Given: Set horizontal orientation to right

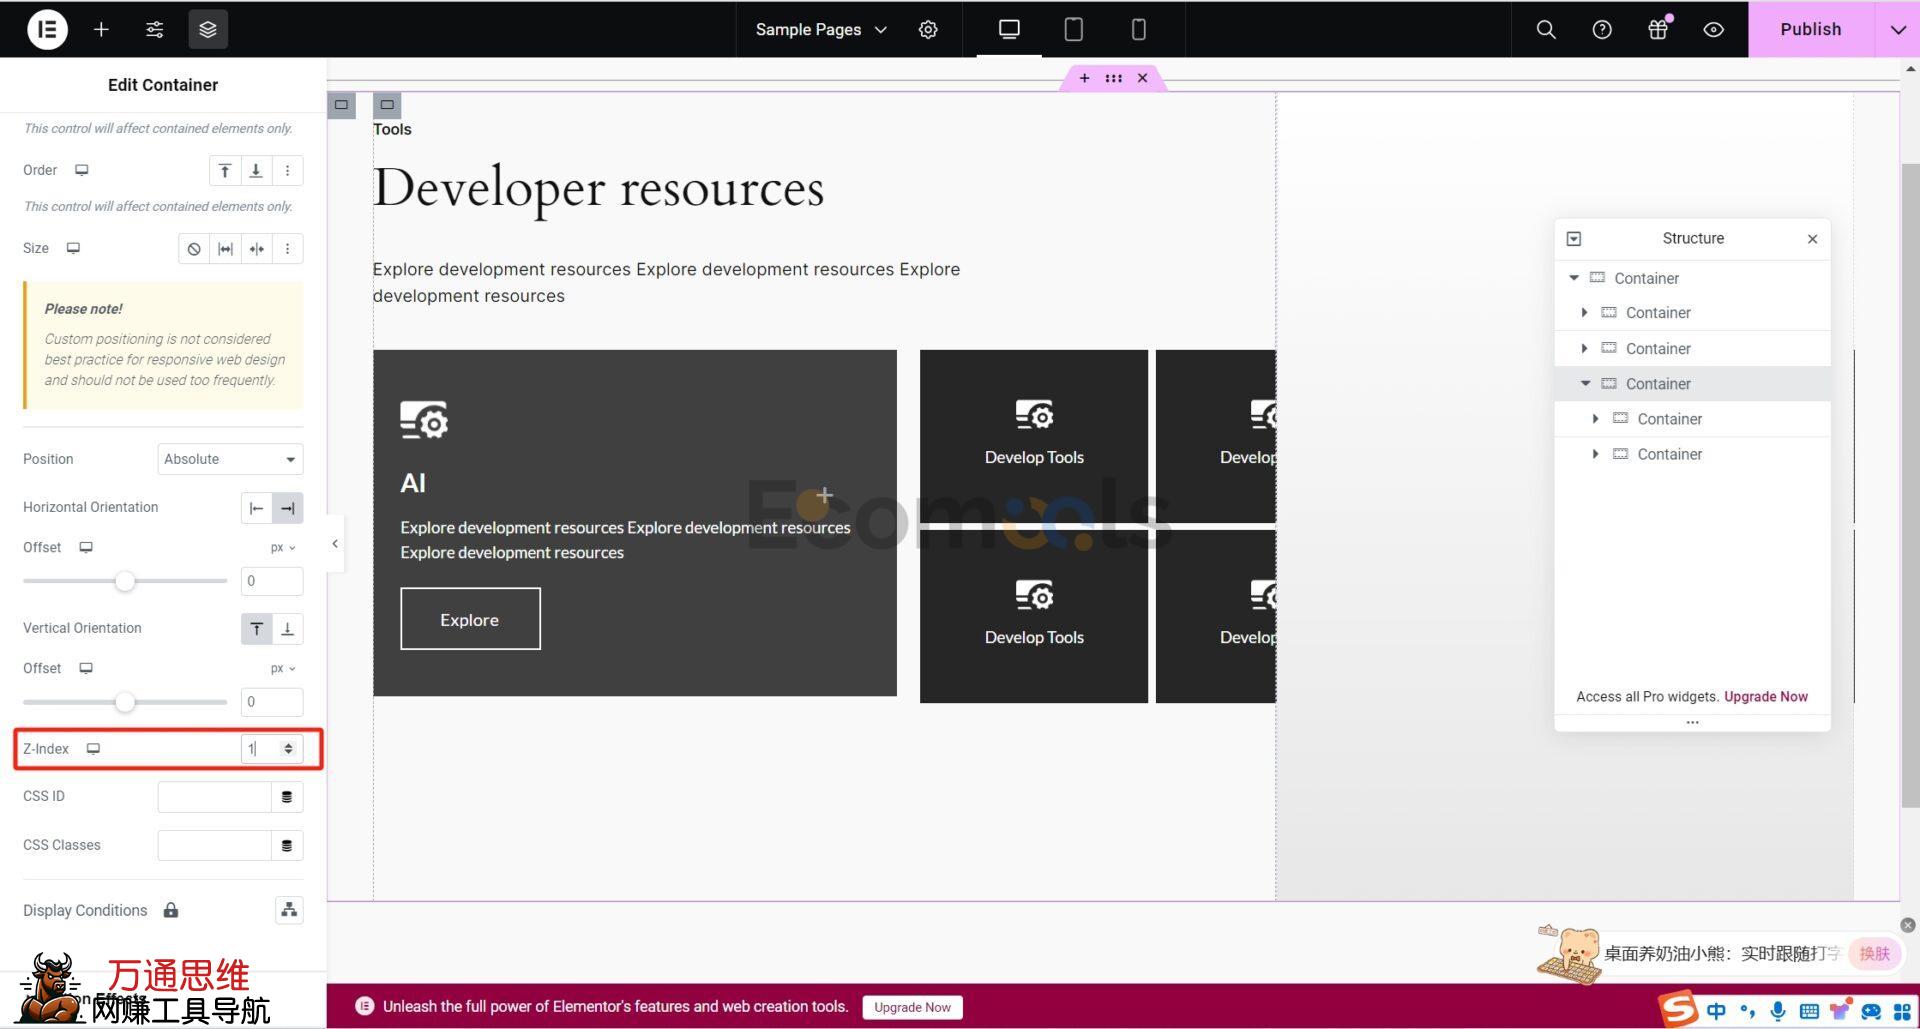Looking at the screenshot, I should click(x=287, y=508).
